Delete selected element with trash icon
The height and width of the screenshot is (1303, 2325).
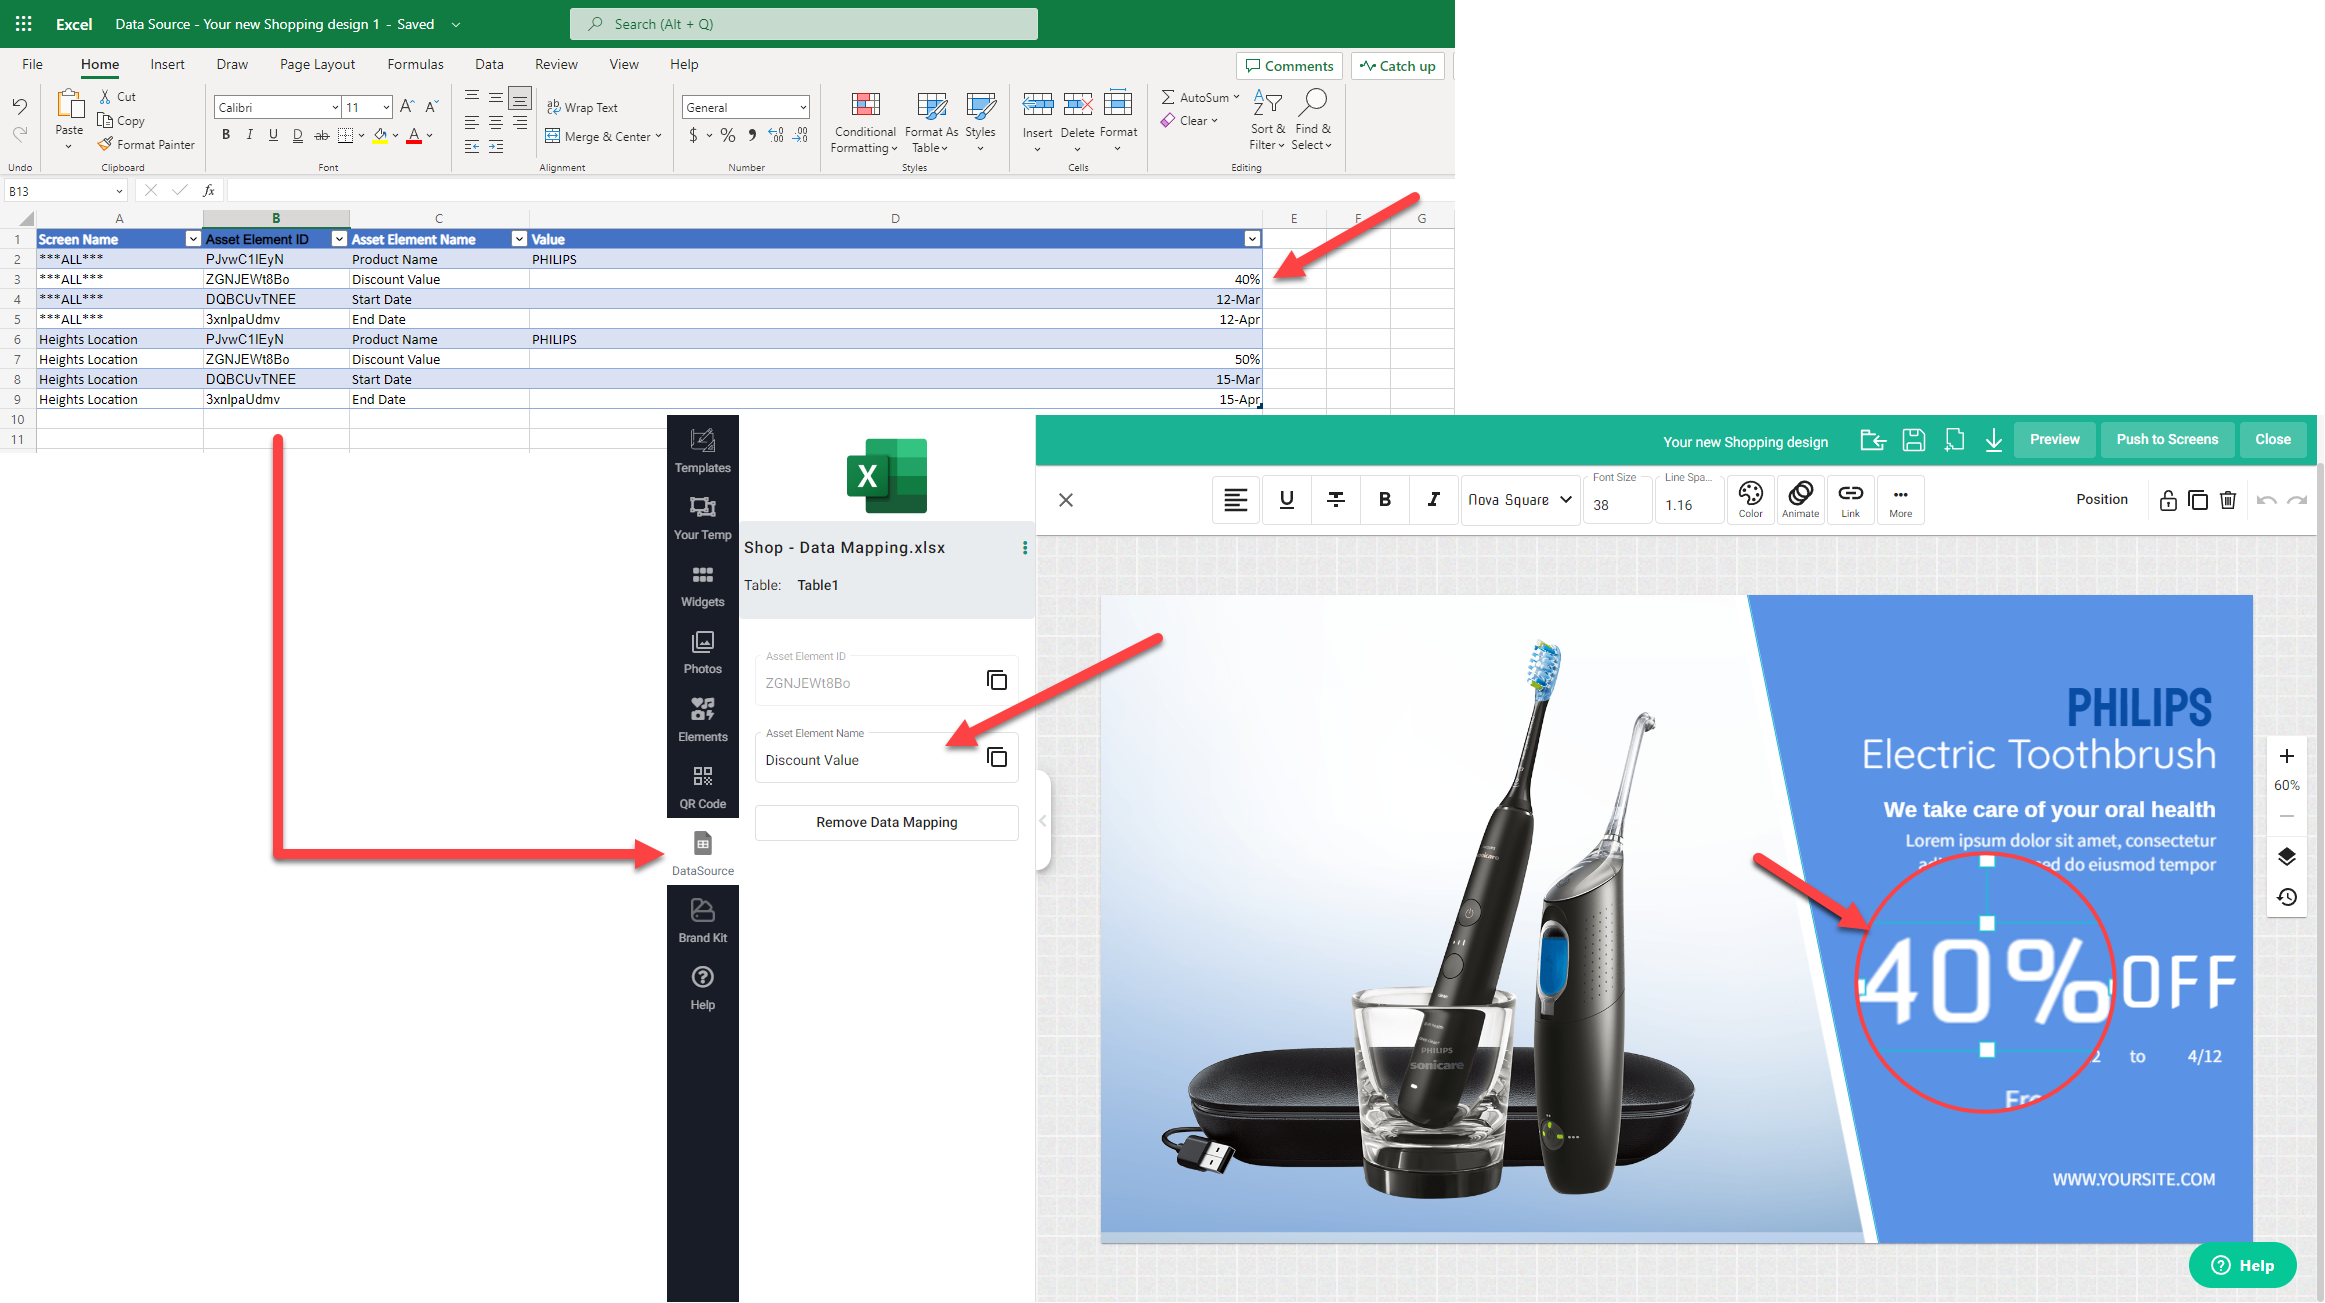point(2227,500)
